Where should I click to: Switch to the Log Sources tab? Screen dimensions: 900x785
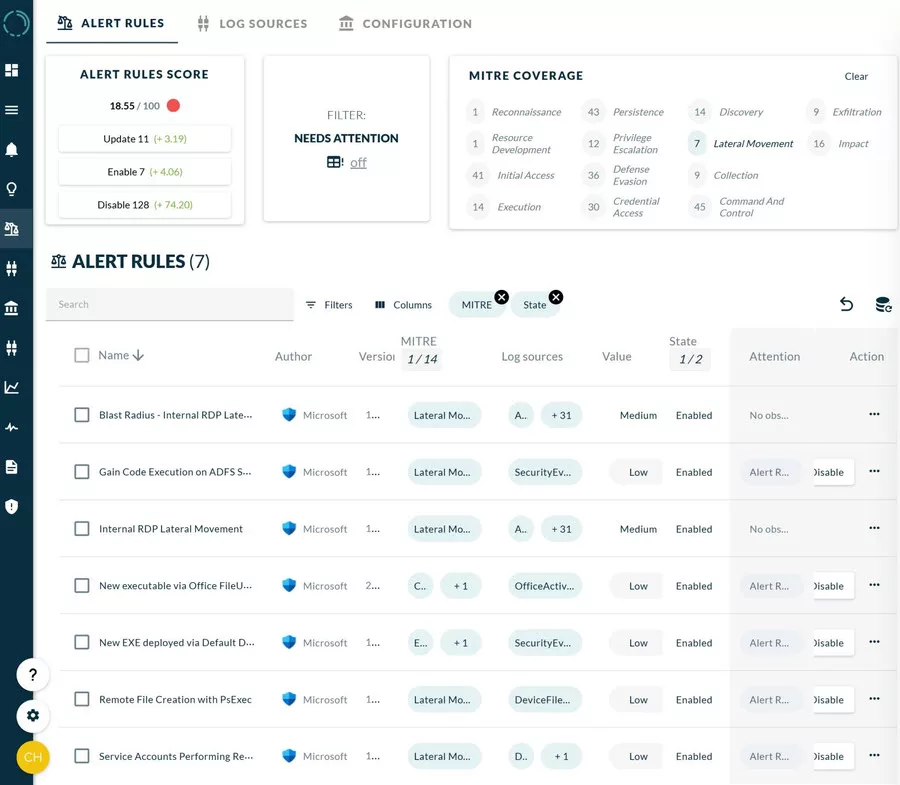pyautogui.click(x=252, y=24)
